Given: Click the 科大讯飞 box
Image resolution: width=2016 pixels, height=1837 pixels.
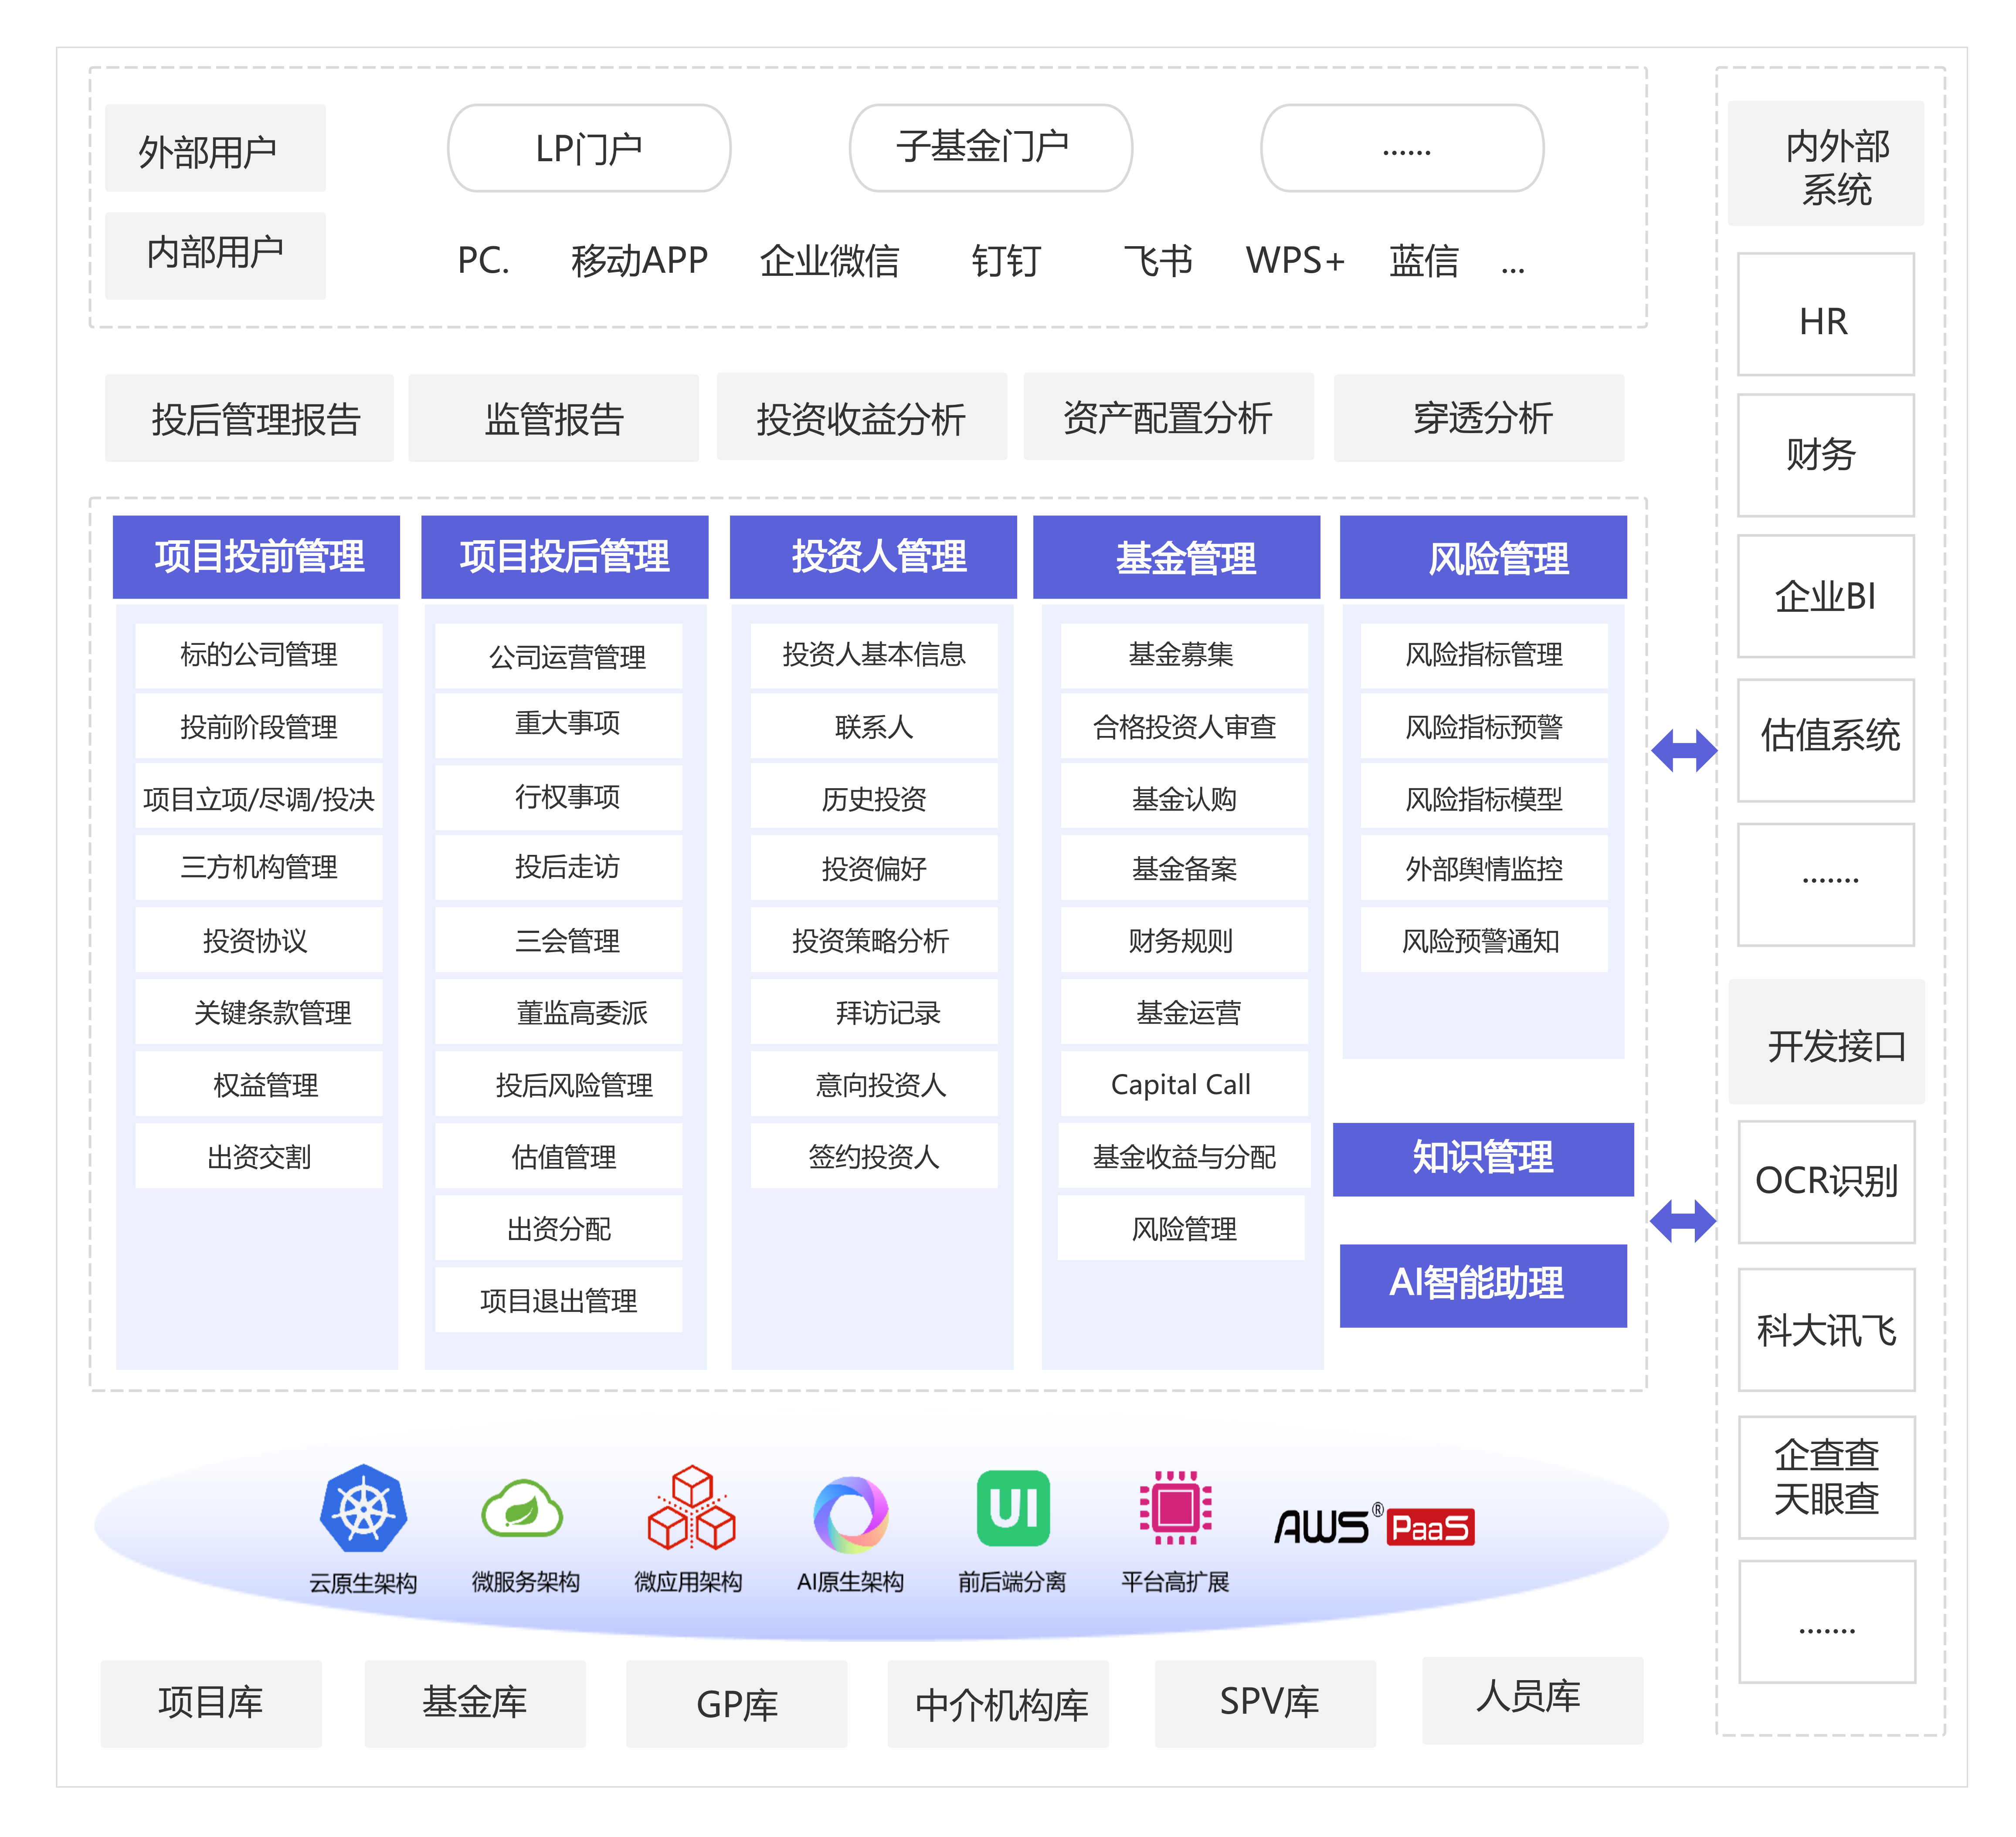Looking at the screenshot, I should pos(1826,1330).
